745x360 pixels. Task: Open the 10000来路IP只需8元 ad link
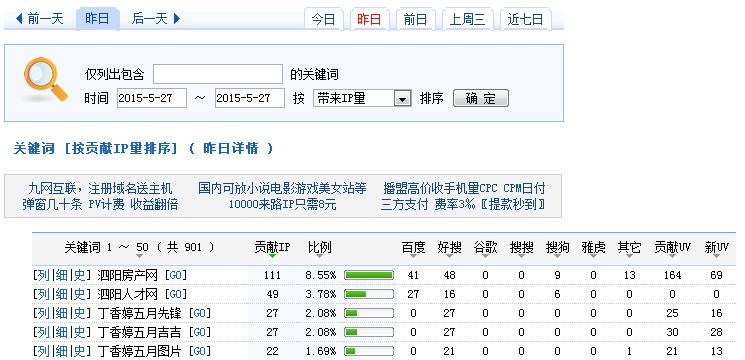click(x=282, y=205)
